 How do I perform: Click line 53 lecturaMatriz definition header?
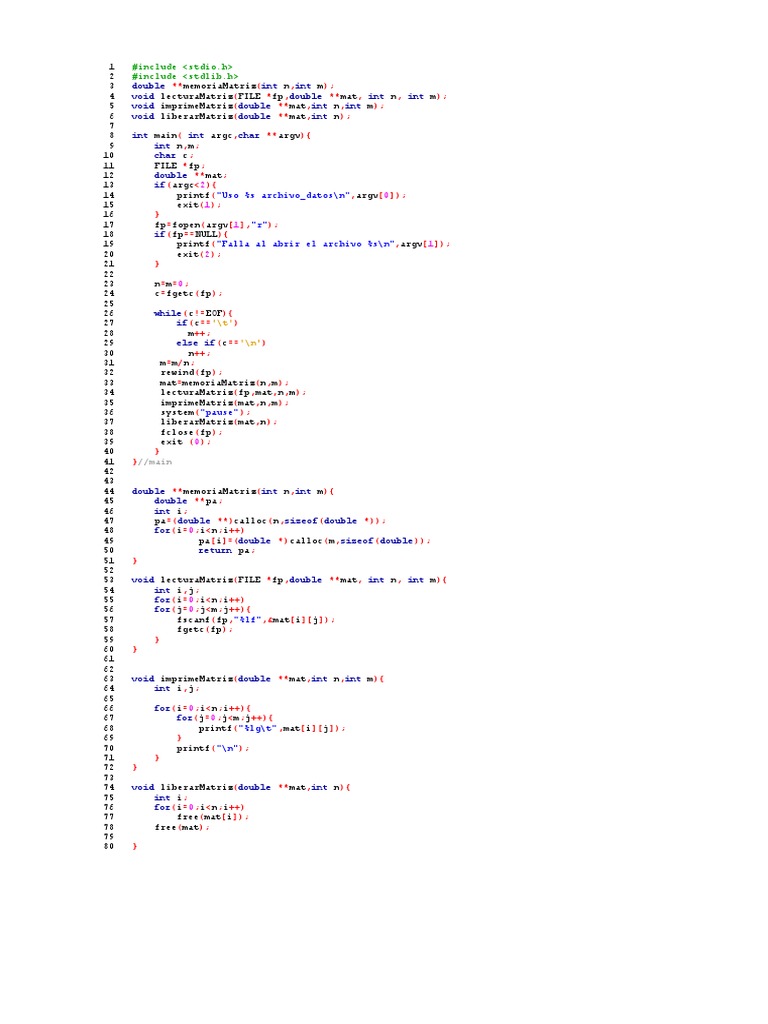point(289,580)
